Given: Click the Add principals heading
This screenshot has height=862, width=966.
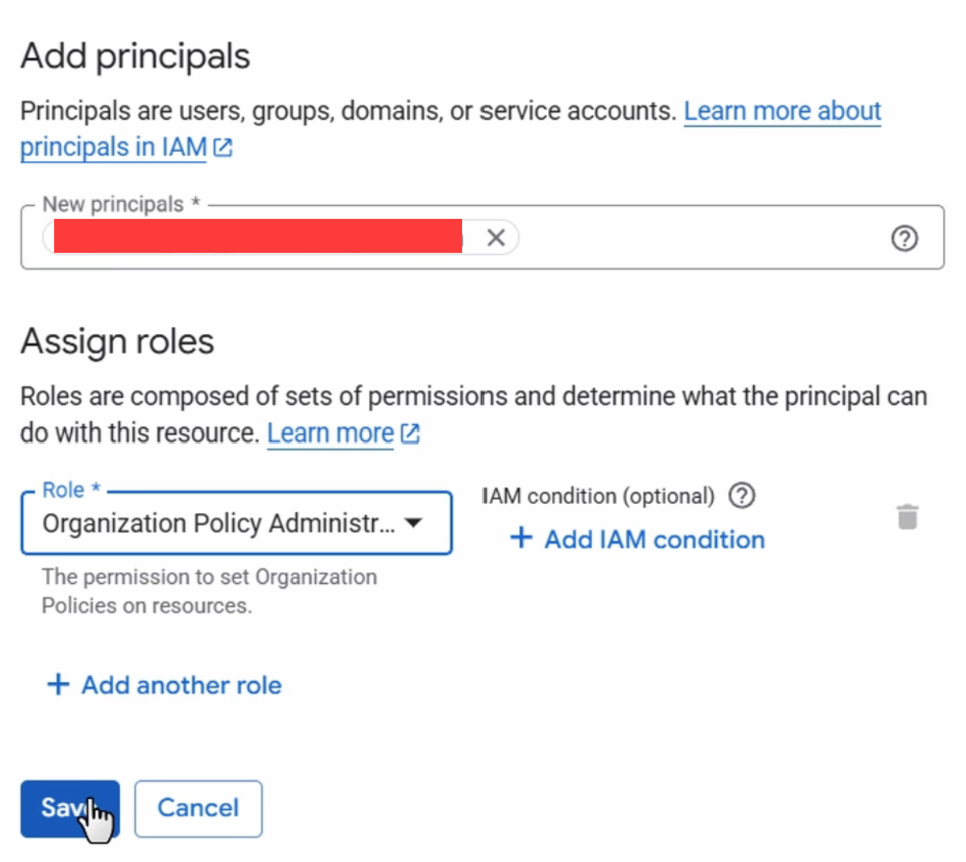Looking at the screenshot, I should (135, 57).
